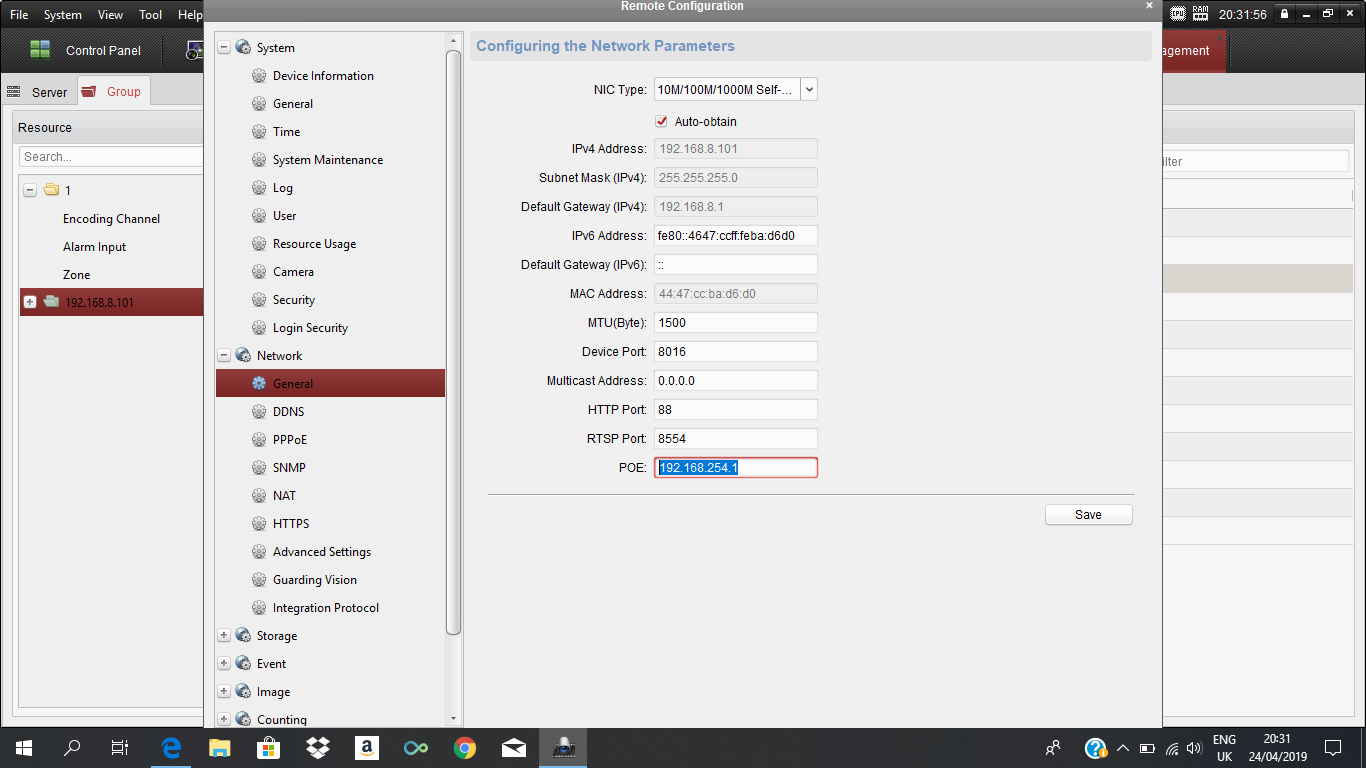Expand the Storage tree section
Viewport: 1366px width, 768px height.
224,636
